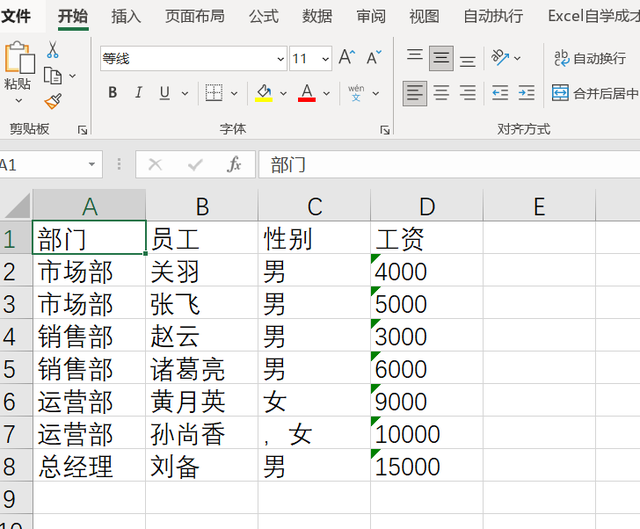Apply cell borders icon

(x=214, y=93)
